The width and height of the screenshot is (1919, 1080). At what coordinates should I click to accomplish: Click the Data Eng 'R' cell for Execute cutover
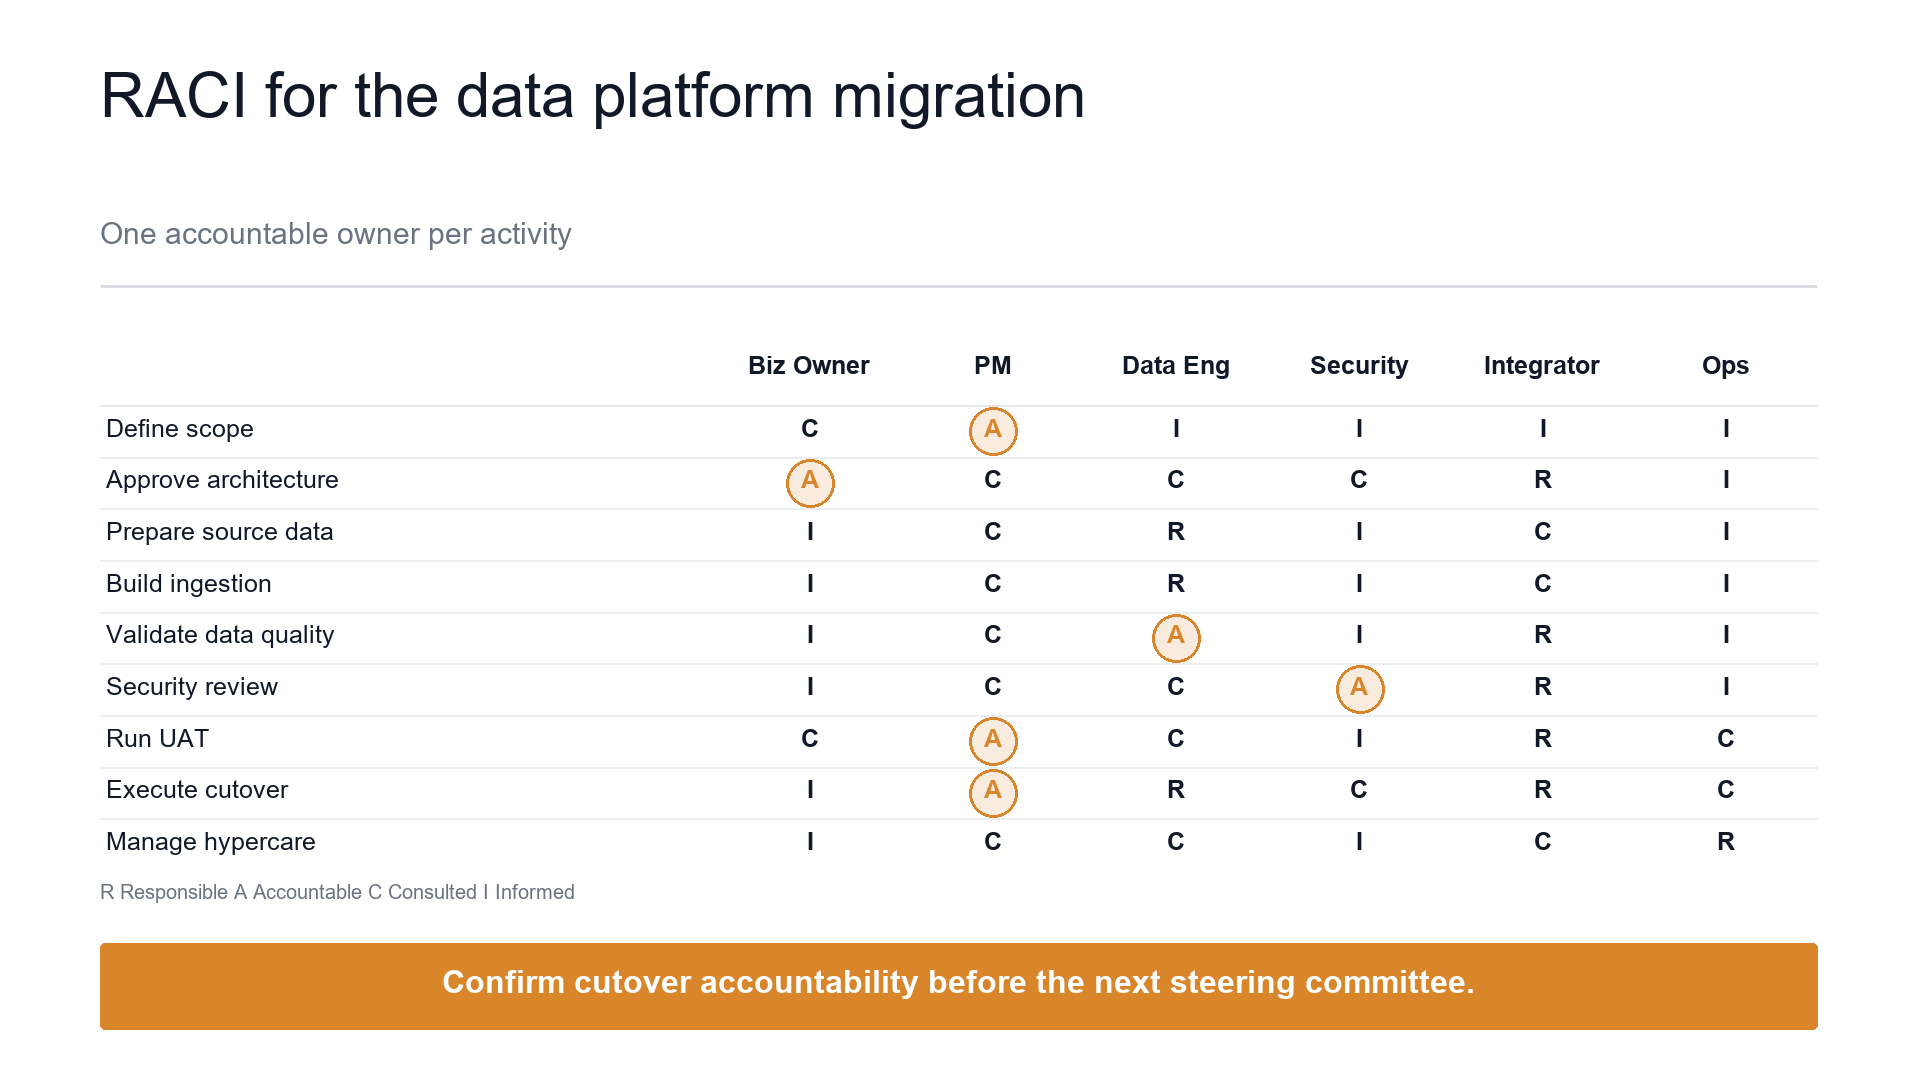(x=1176, y=790)
